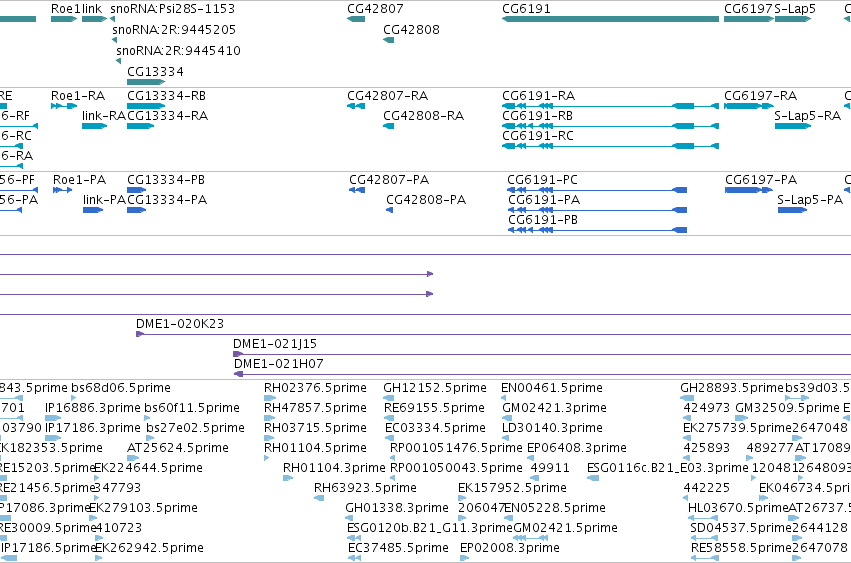Select EST GH01338.3prime

click(x=350, y=518)
